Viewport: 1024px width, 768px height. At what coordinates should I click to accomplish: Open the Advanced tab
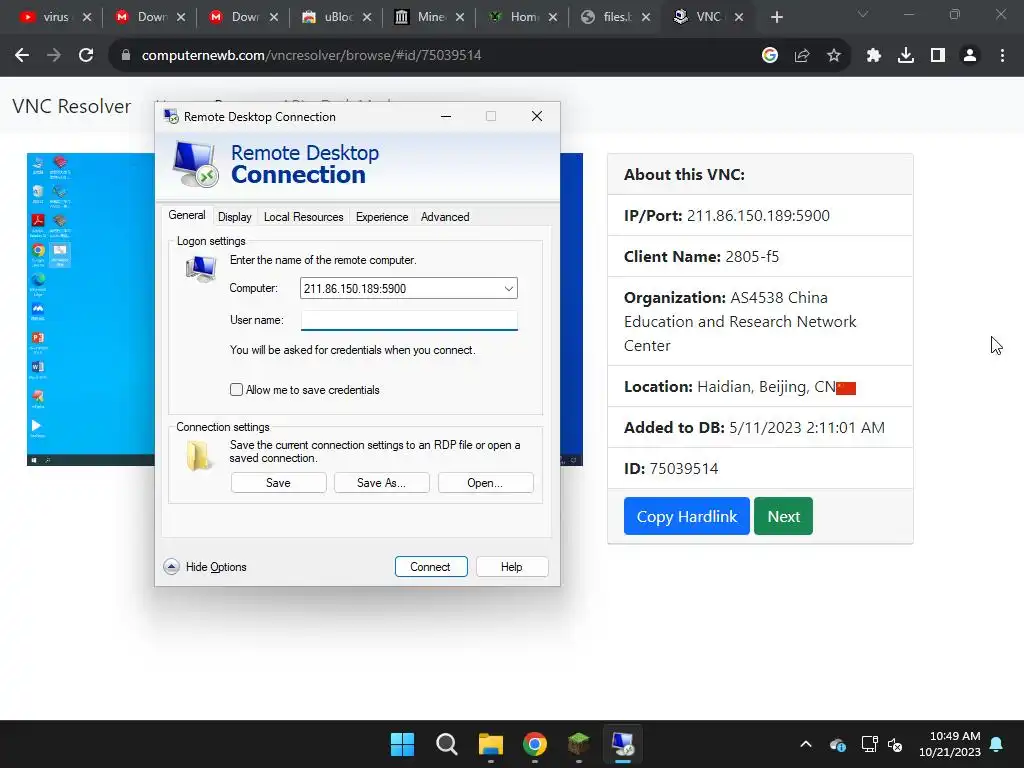coord(445,217)
